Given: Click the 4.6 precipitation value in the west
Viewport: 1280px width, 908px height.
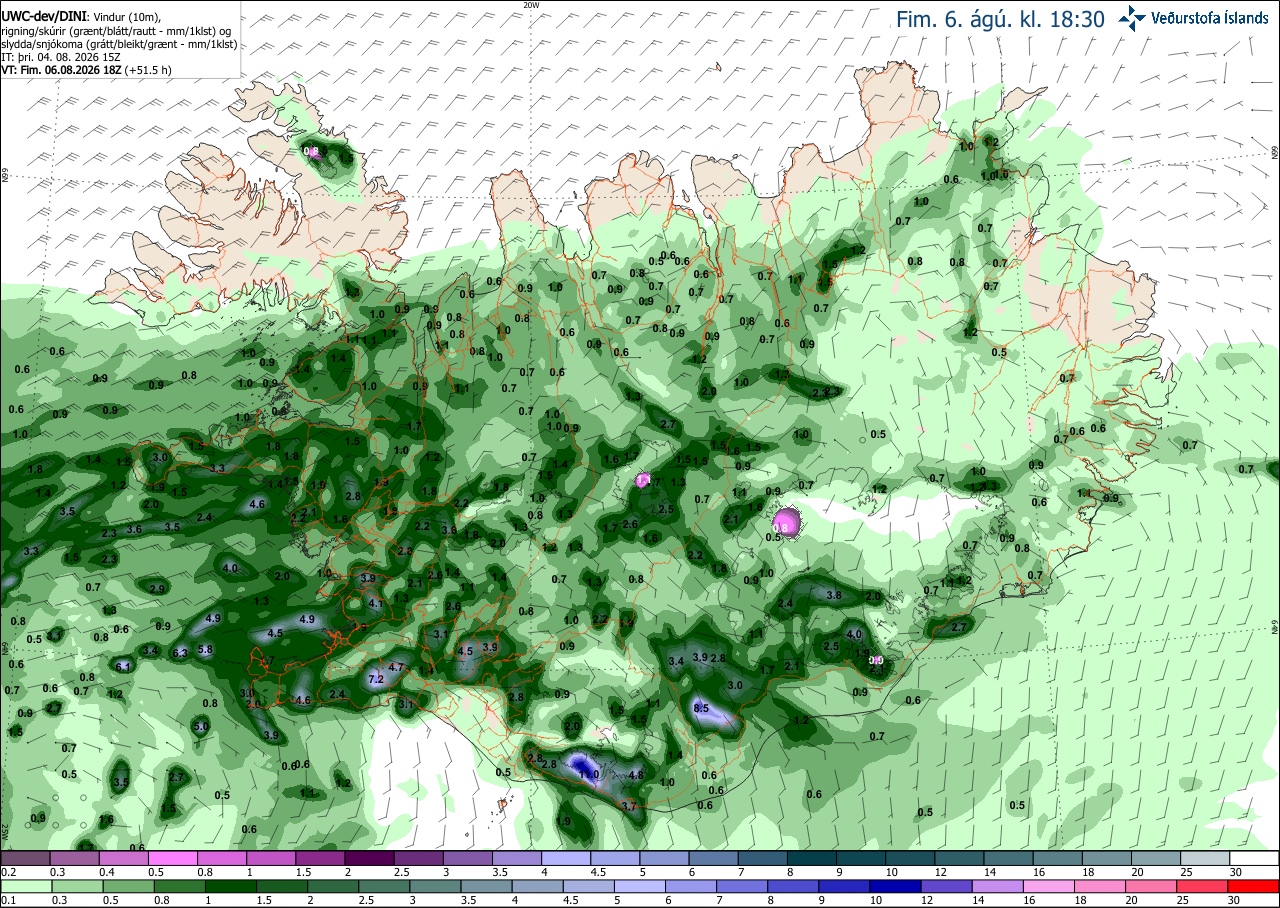Looking at the screenshot, I should click(x=257, y=504).
